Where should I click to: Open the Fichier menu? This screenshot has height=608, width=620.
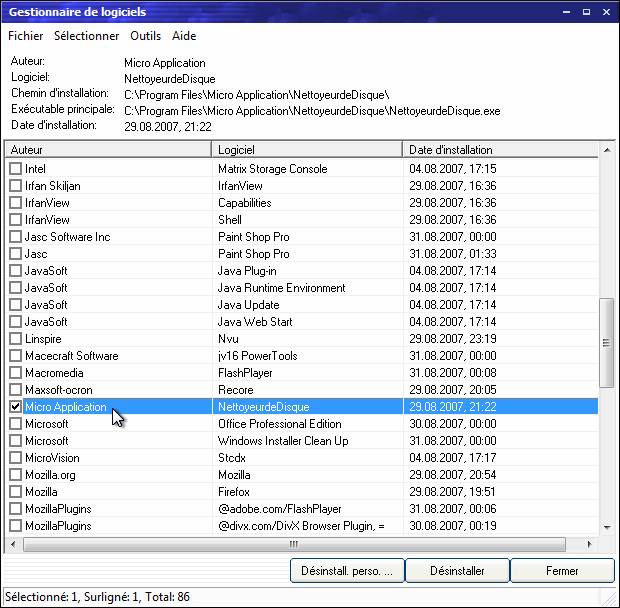point(26,36)
